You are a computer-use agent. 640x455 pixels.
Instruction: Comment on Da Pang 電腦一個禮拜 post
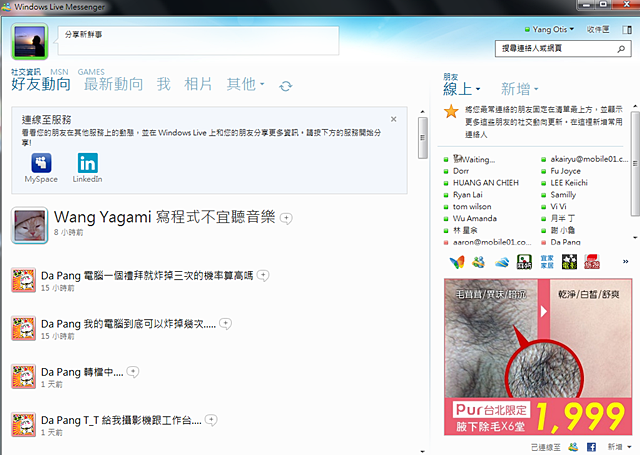click(x=263, y=275)
